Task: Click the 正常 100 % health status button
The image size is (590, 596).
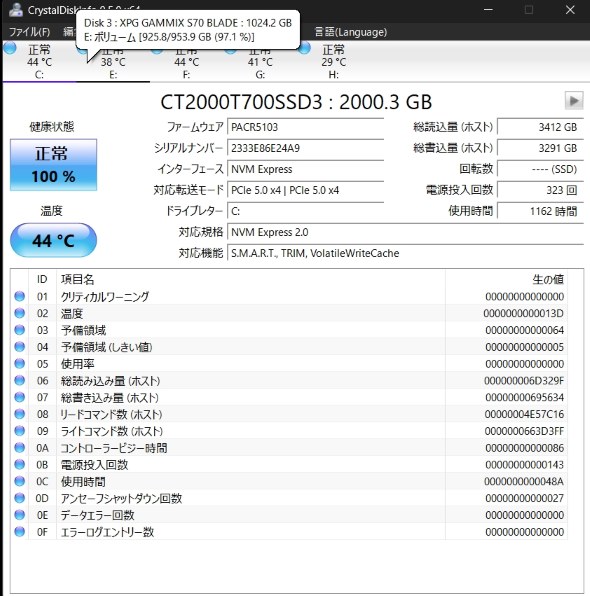Action: (x=53, y=165)
